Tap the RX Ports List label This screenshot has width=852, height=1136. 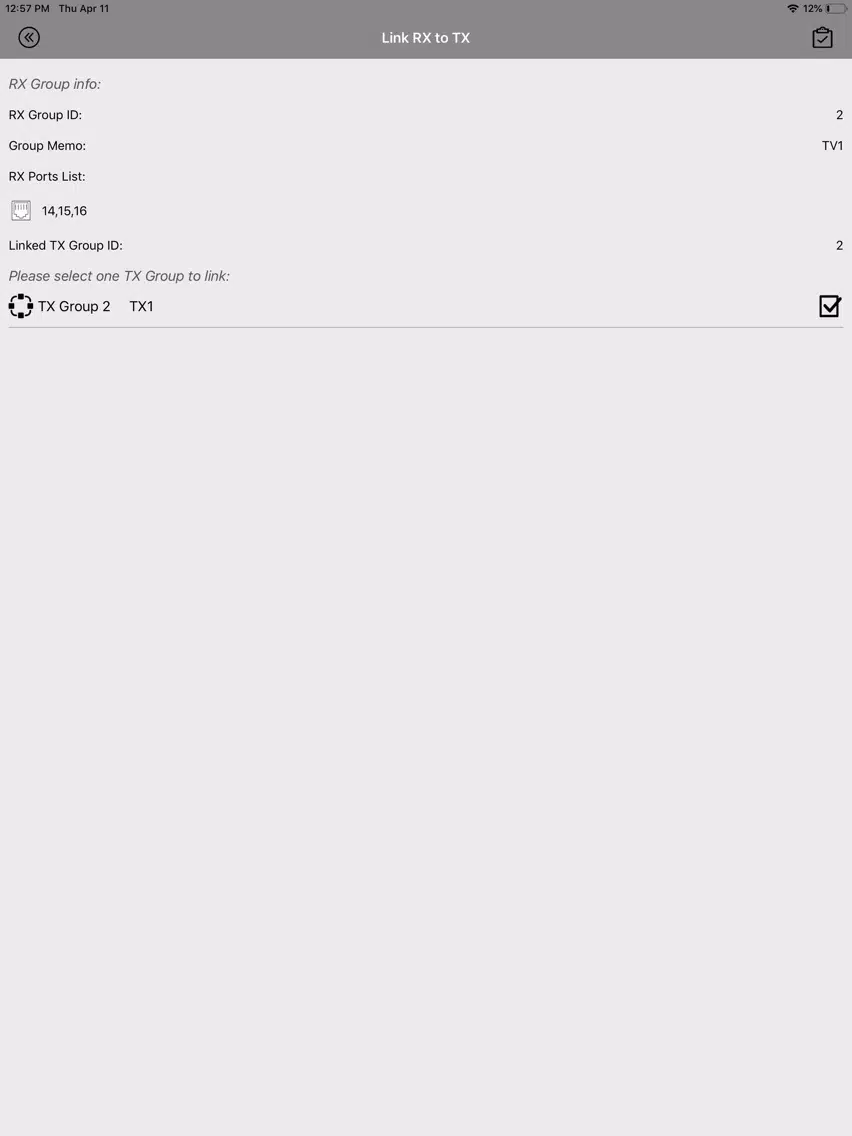click(x=47, y=177)
